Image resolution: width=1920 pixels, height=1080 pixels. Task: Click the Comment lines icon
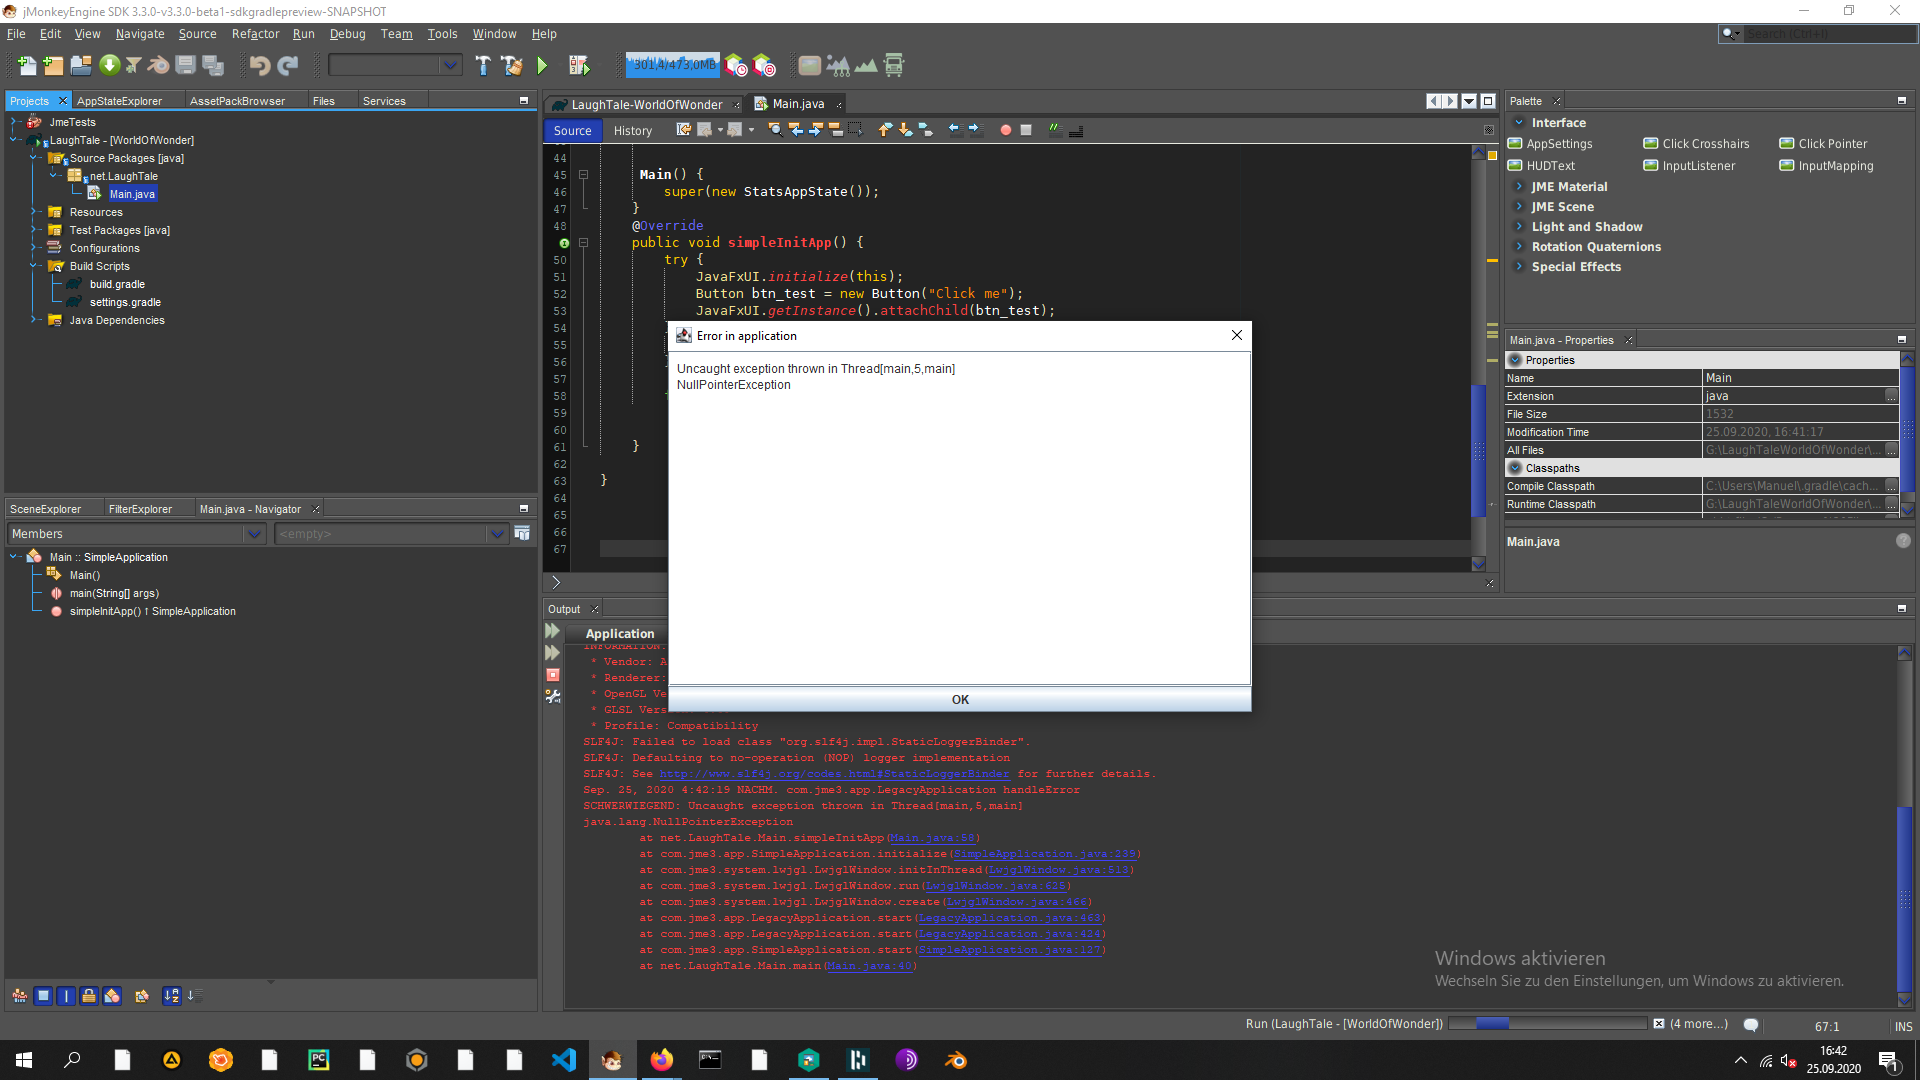[x=1055, y=130]
